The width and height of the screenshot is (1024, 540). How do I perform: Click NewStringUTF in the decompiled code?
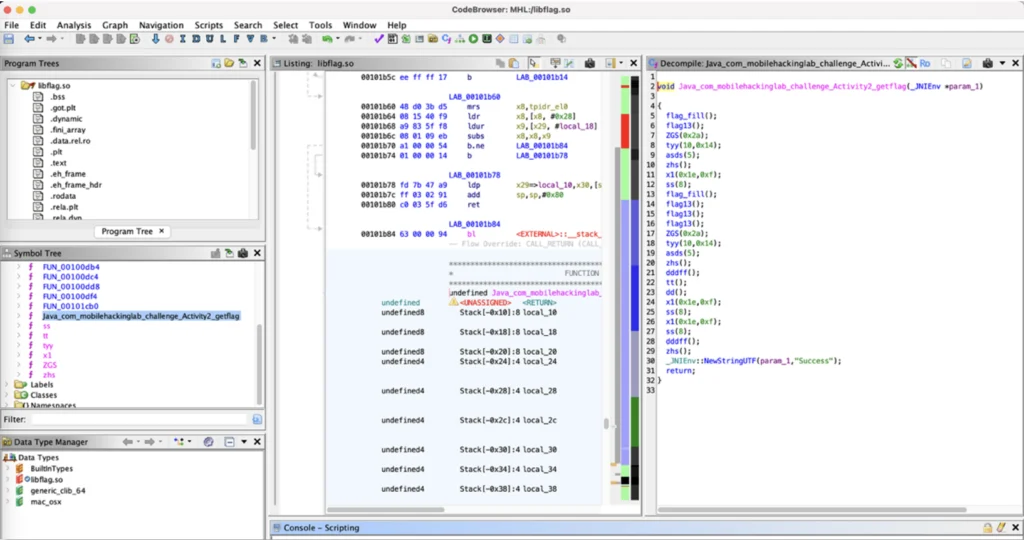pyautogui.click(x=729, y=360)
